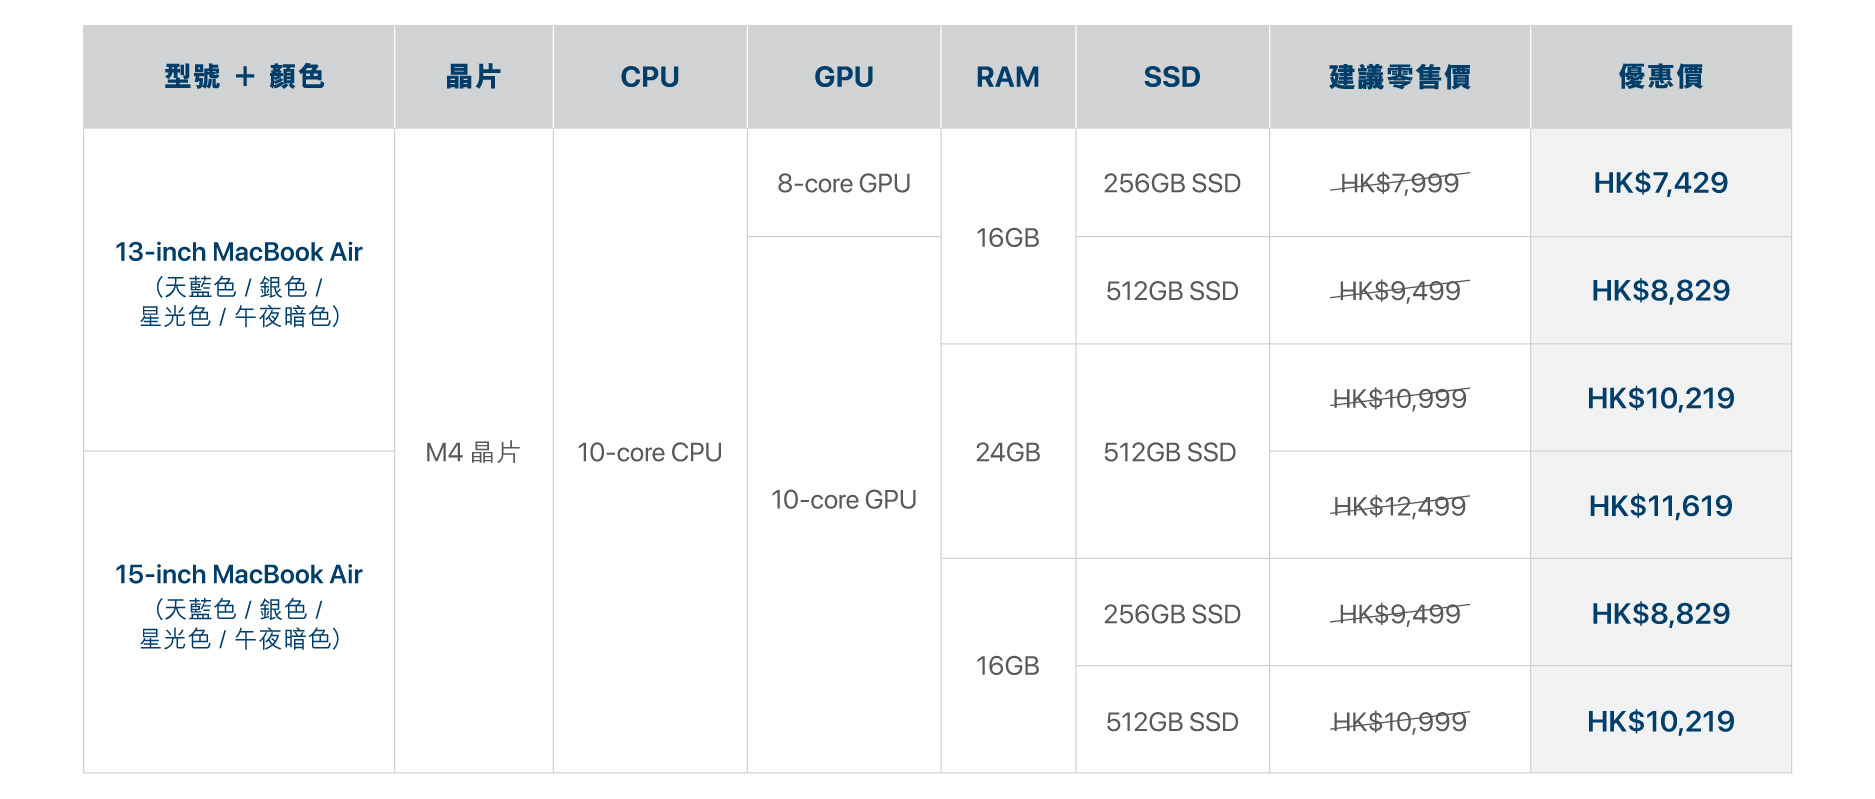Click the SSD column header
This screenshot has width=1875, height=799.
coord(1172,77)
